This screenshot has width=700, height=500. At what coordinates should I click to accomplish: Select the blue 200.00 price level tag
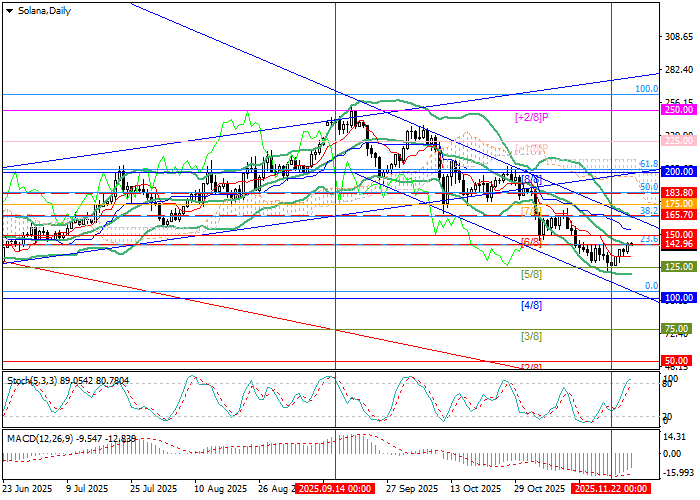point(679,172)
